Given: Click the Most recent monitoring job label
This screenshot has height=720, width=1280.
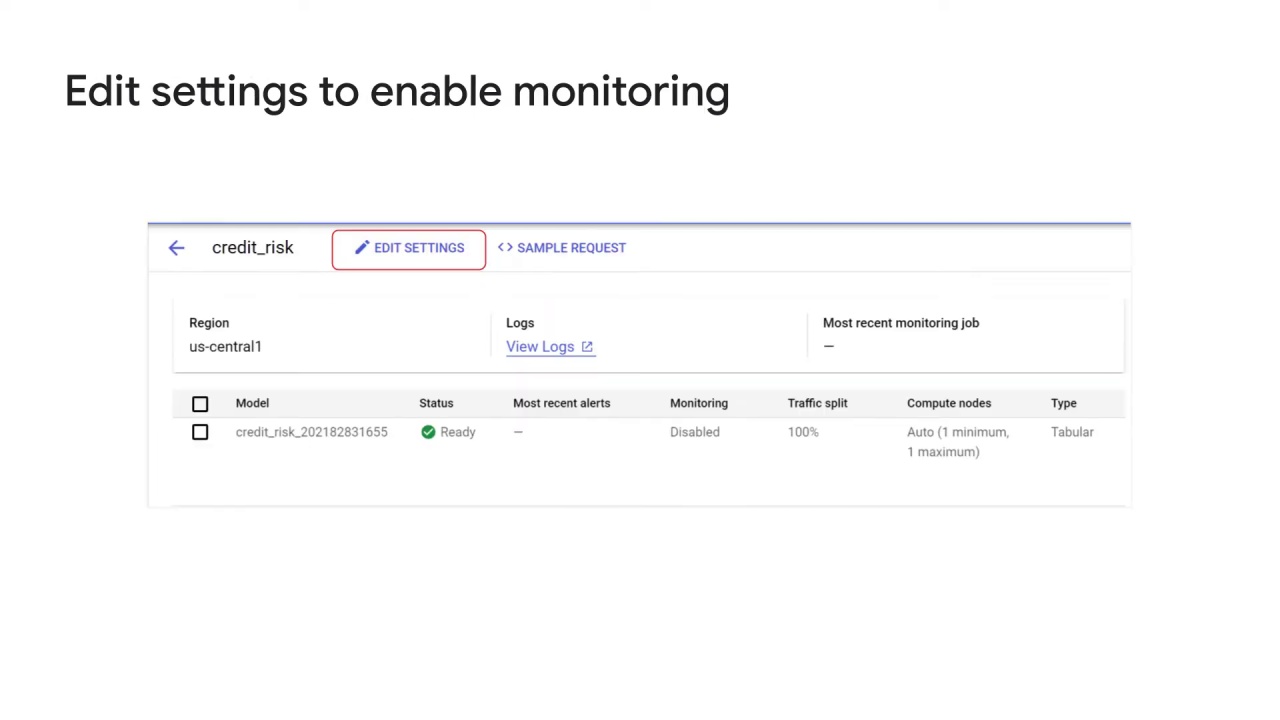Looking at the screenshot, I should point(901,323).
